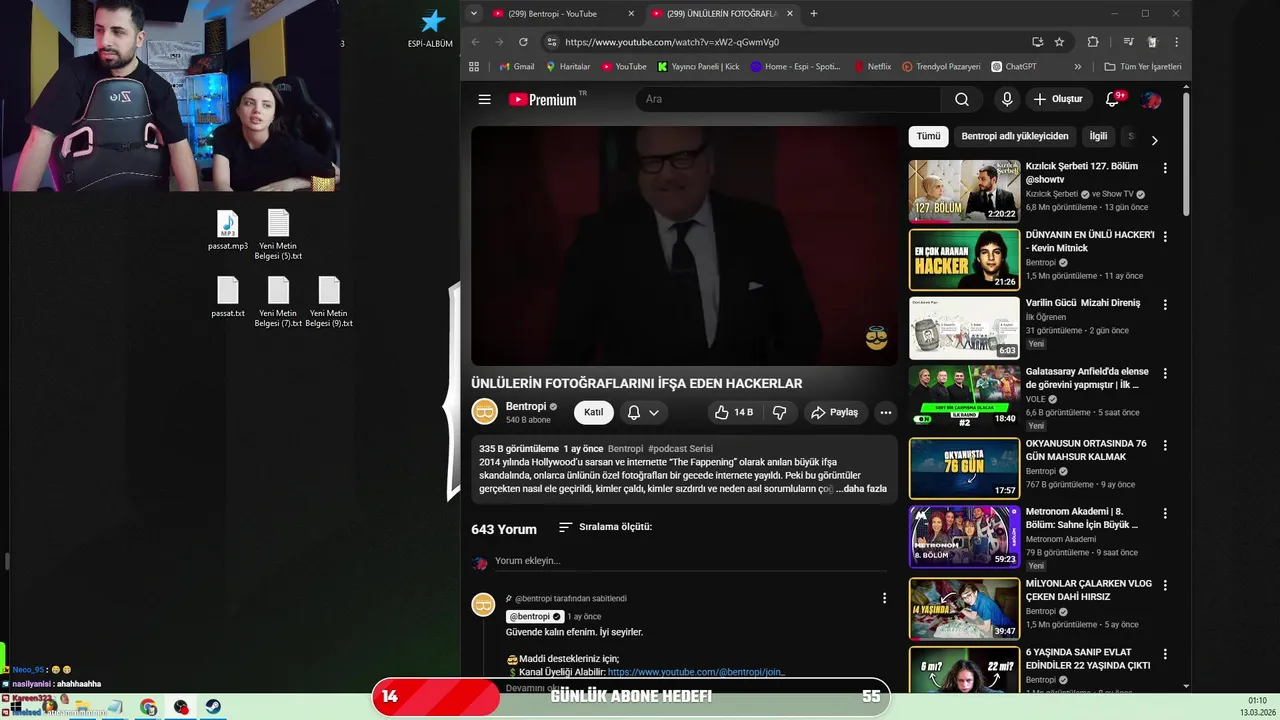
Task: Open Chrome media control icon
Action: (1128, 42)
